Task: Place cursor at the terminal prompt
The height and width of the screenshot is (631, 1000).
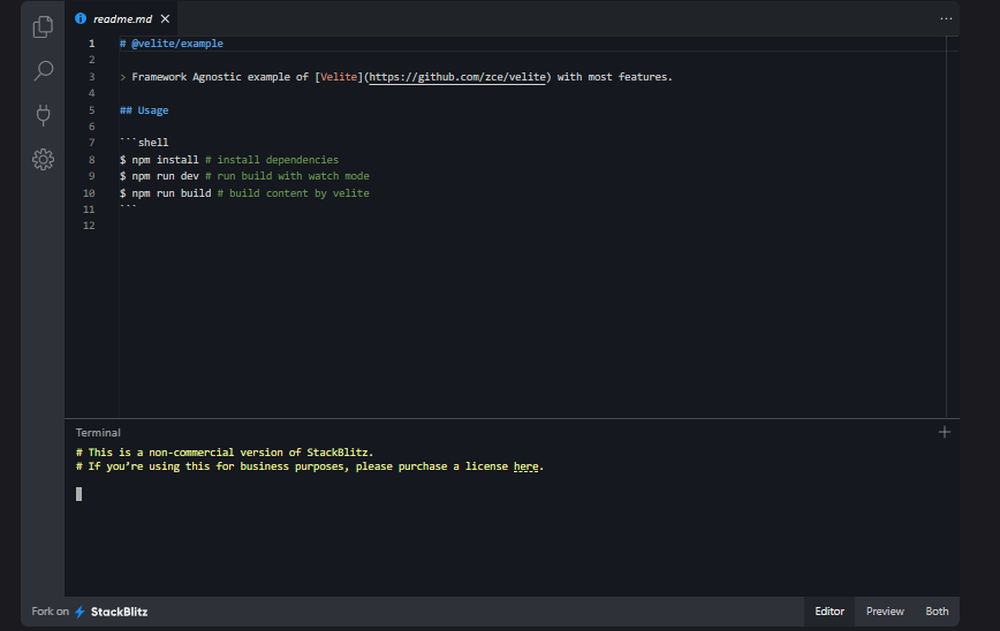Action: coord(79,493)
